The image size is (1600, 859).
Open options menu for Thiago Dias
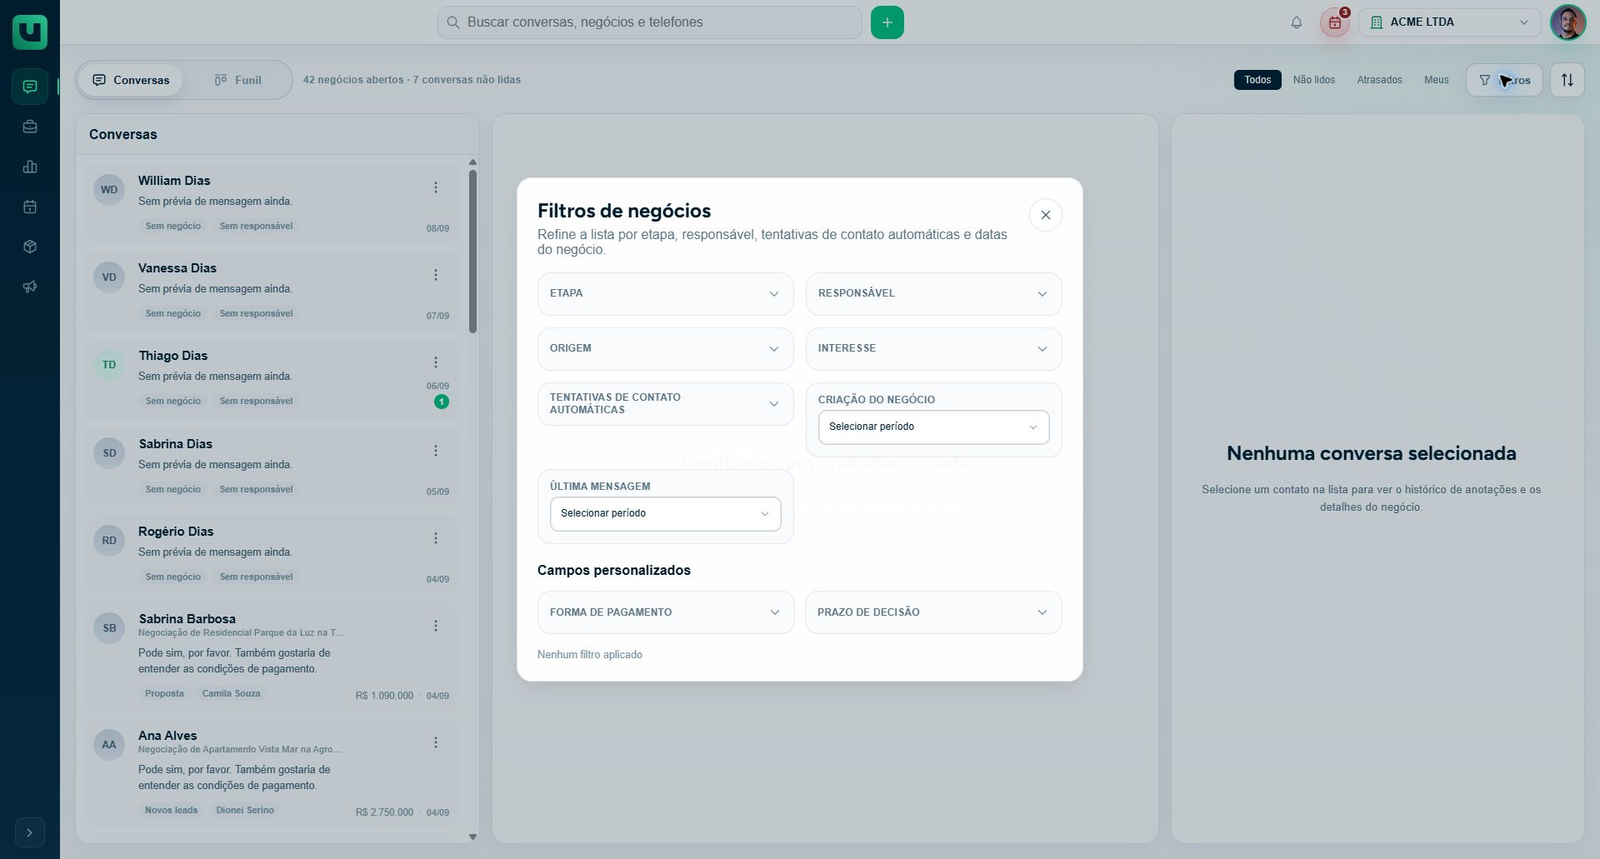tap(436, 363)
